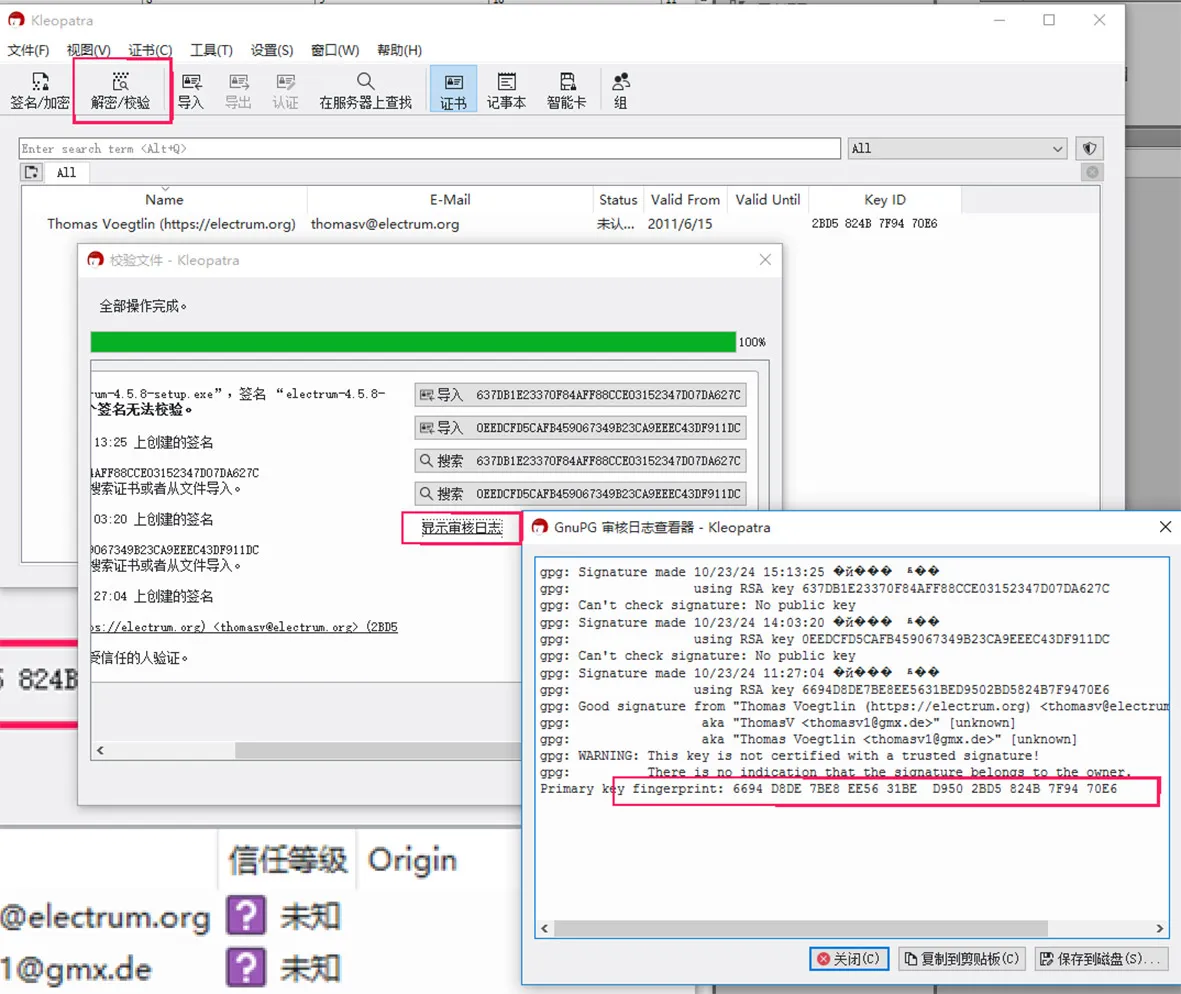The image size is (1181, 994).
Task: Sort by Valid Until column header
Action: 767,200
